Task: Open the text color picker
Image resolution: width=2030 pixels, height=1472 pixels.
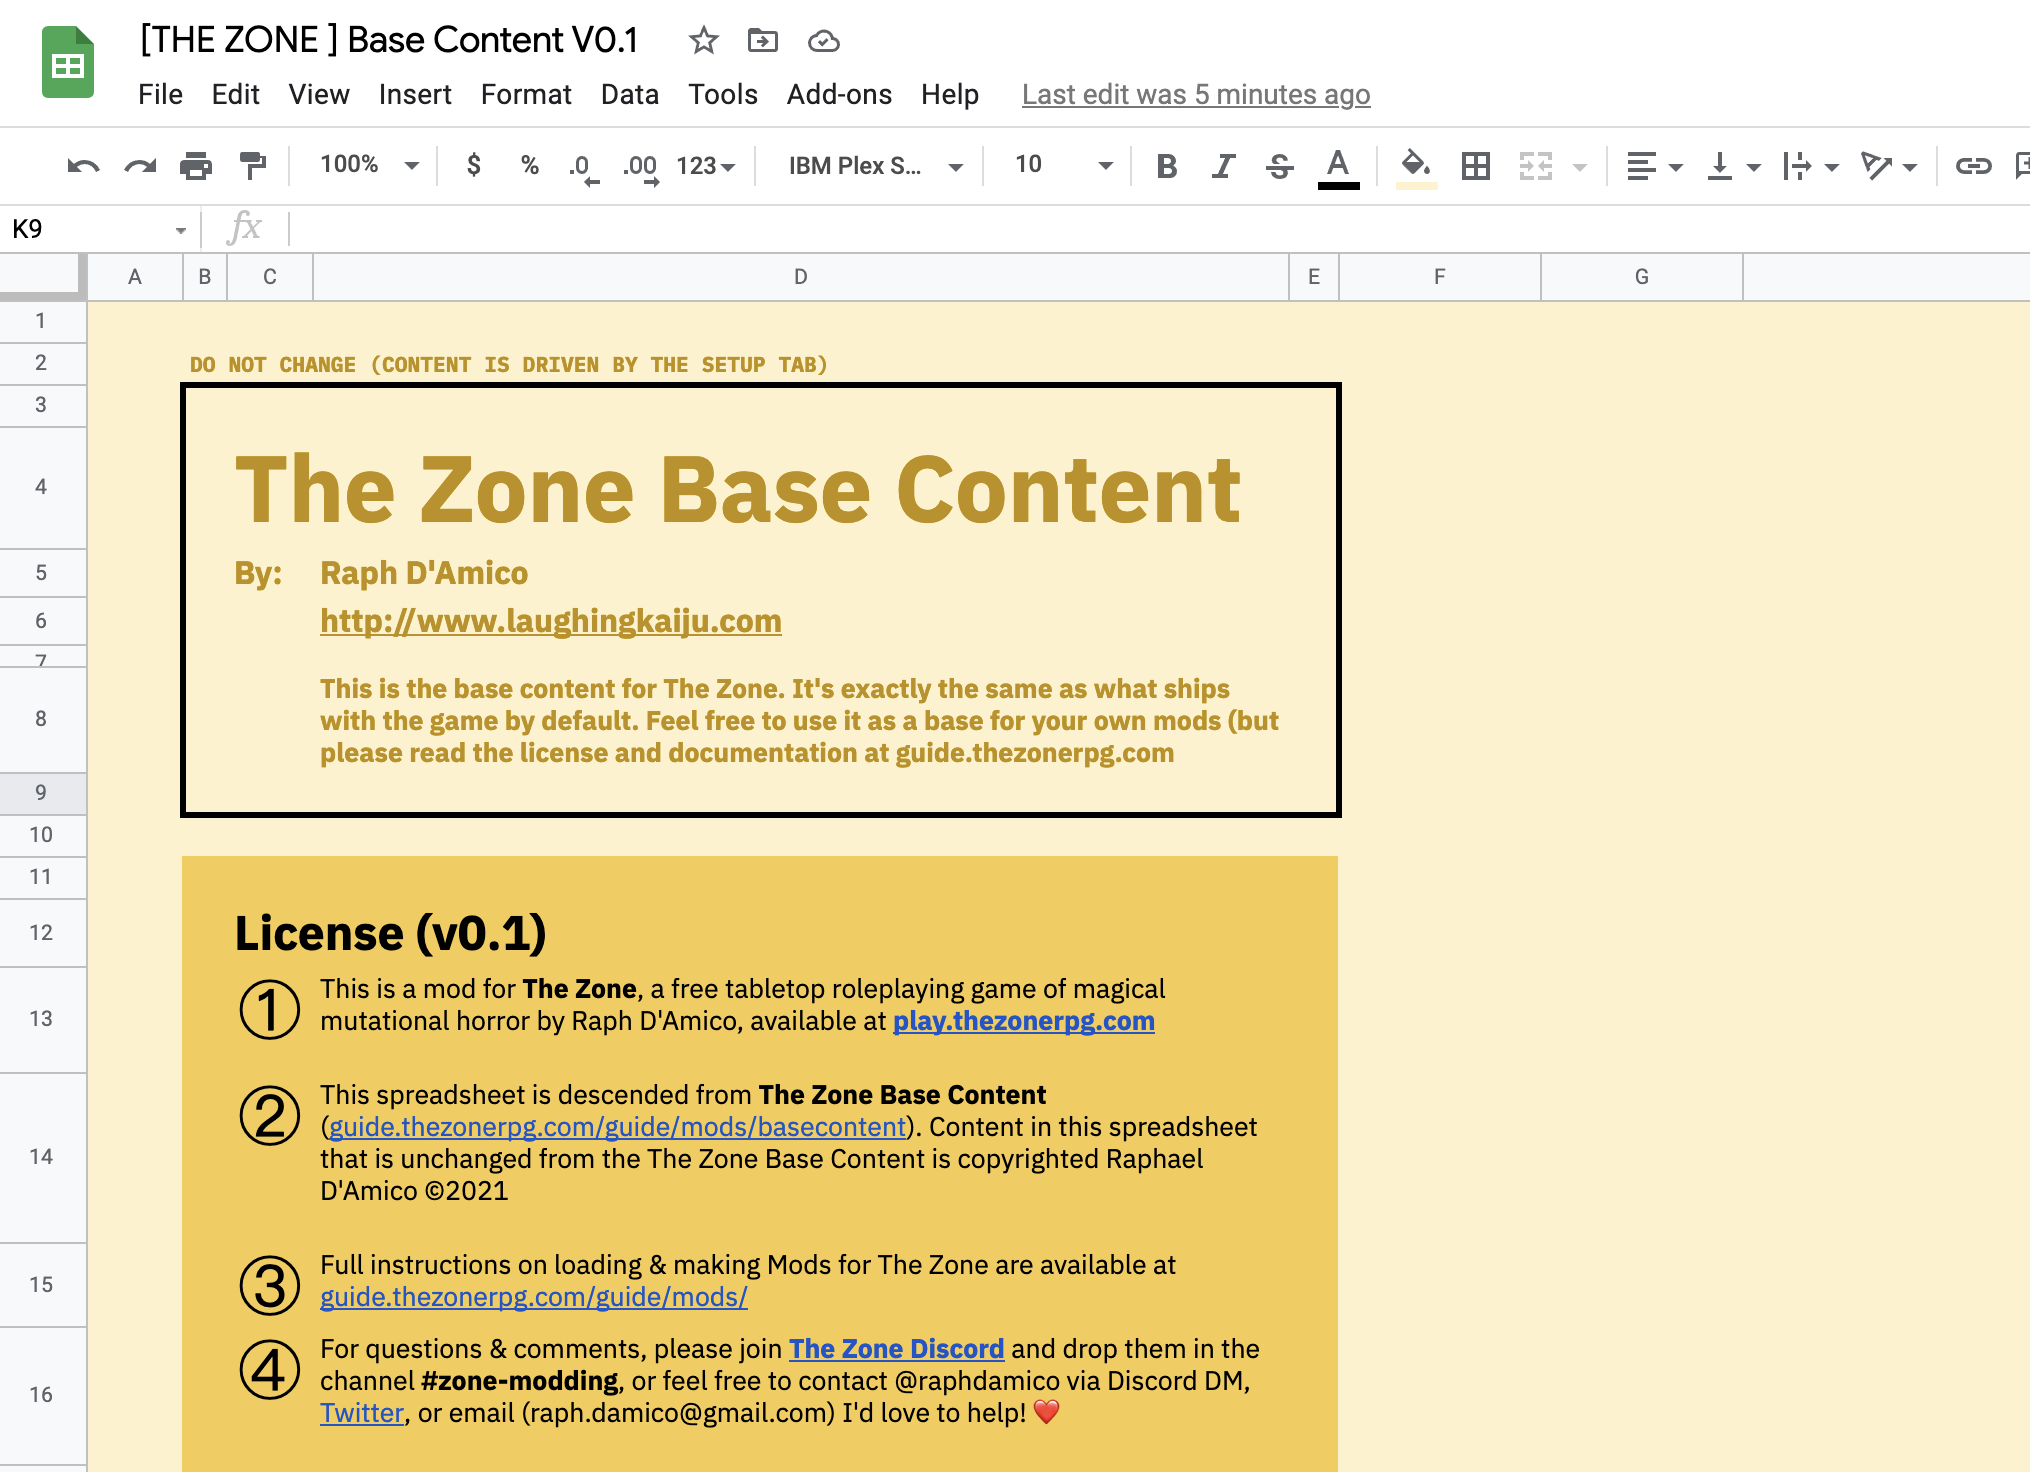Action: [x=1338, y=167]
